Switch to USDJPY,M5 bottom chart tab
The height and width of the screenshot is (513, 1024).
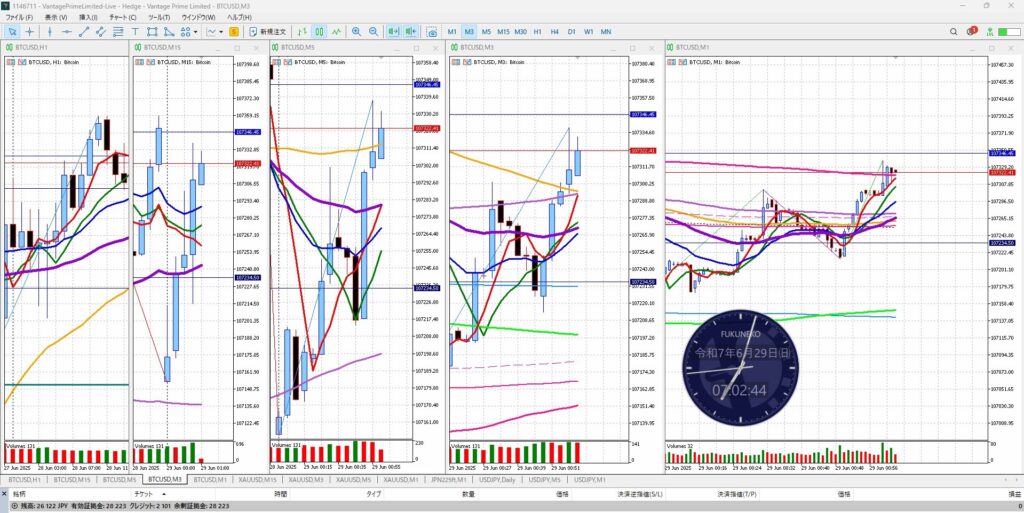pos(545,480)
